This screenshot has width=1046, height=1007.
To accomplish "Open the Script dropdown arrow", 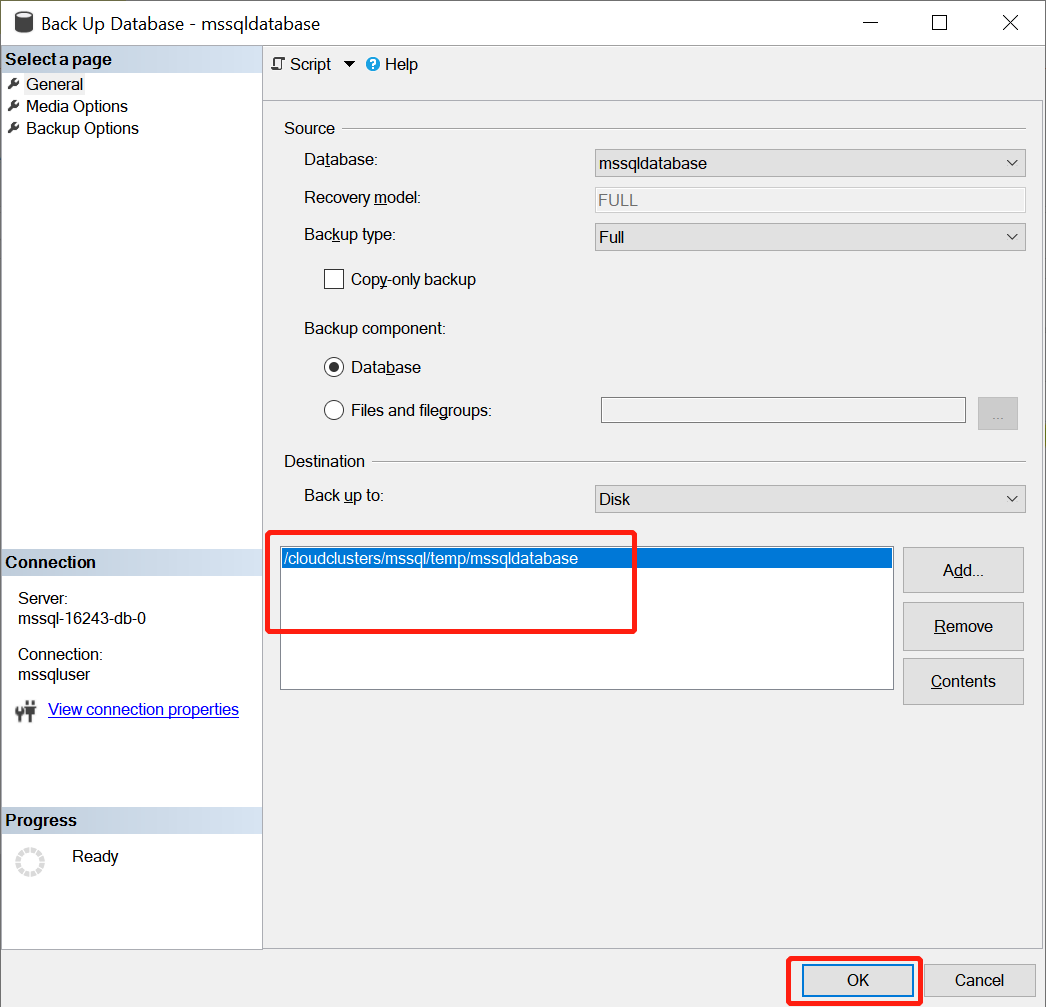I will click(x=349, y=64).
